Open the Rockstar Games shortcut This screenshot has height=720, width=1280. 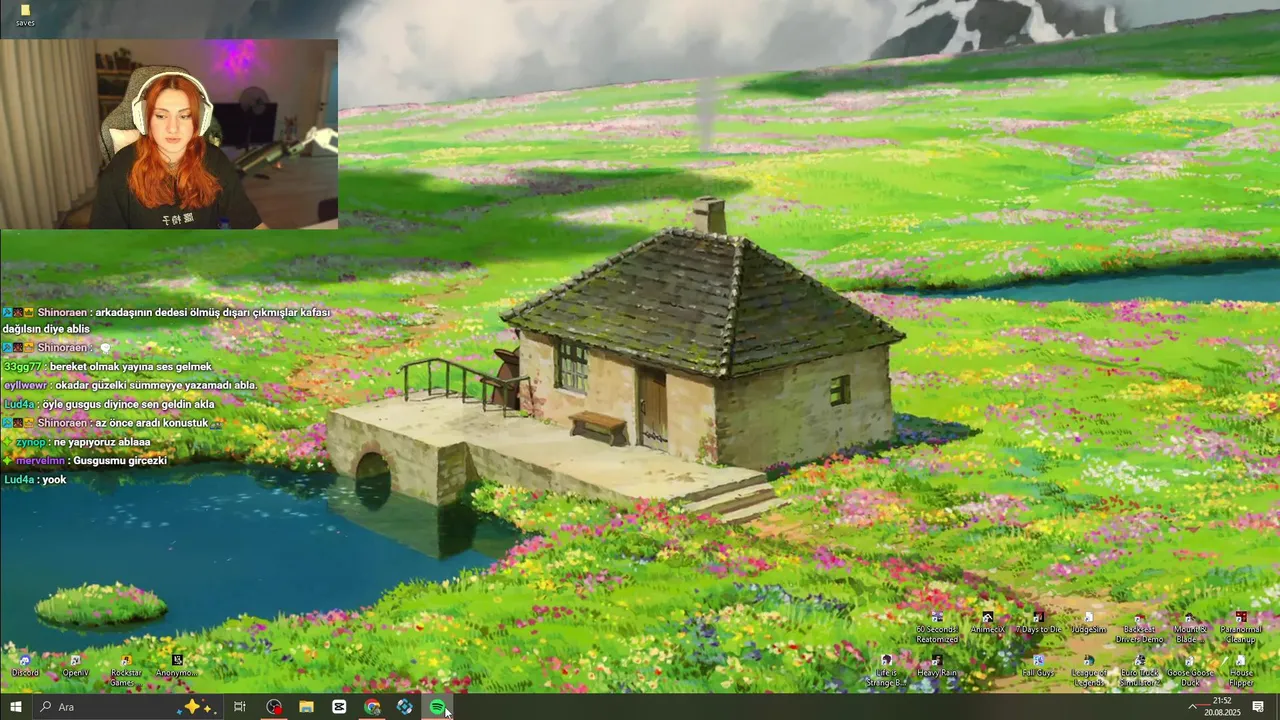click(126, 671)
